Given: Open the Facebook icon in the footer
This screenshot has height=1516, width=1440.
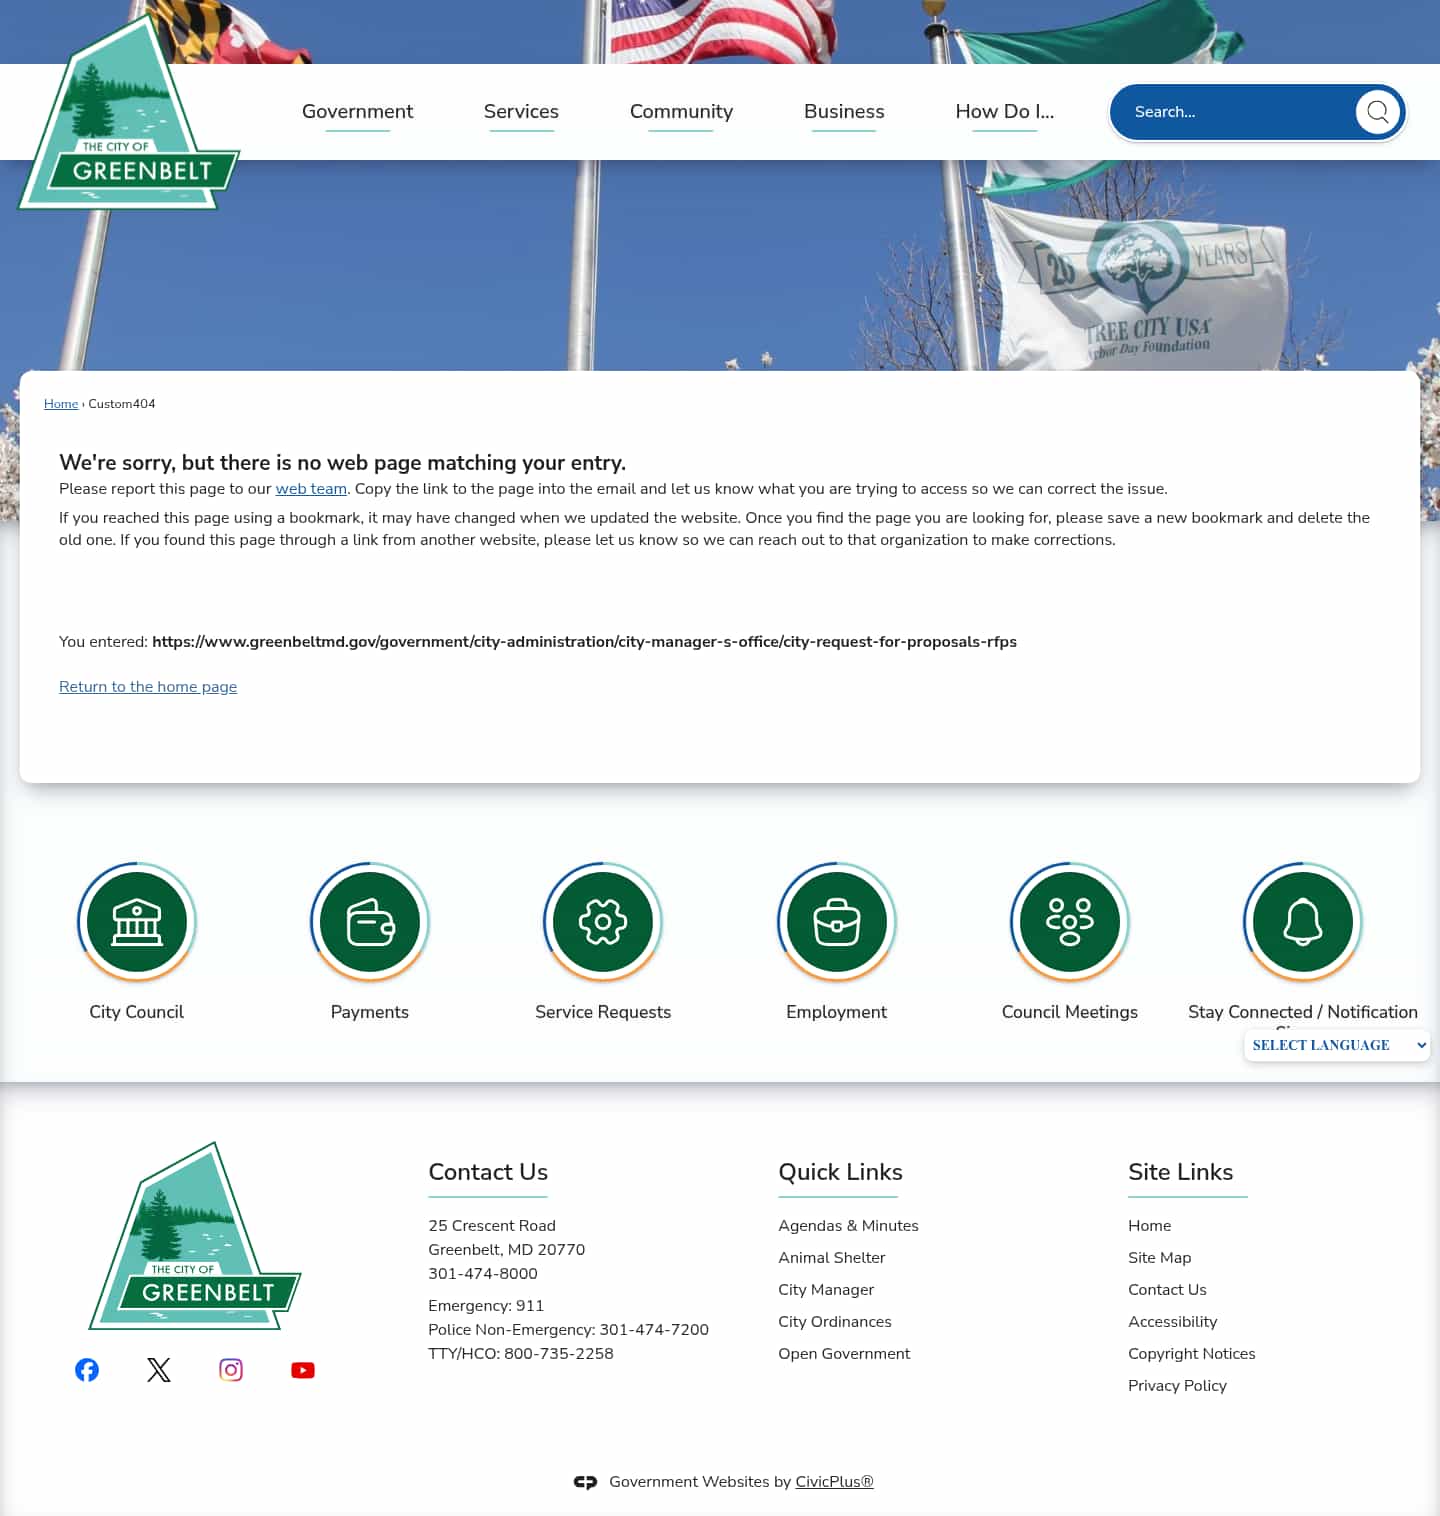Looking at the screenshot, I should tap(87, 1370).
